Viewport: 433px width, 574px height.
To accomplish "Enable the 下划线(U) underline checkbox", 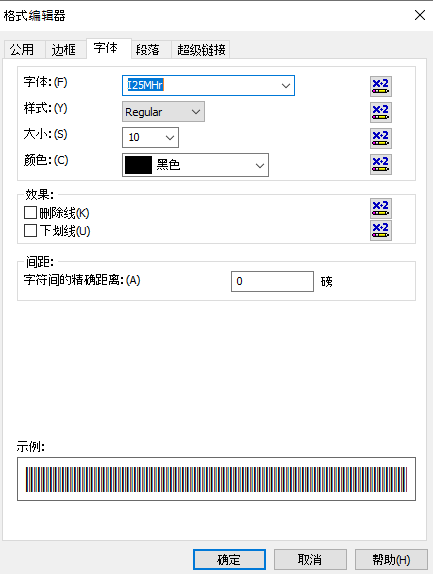I will click(x=30, y=231).
